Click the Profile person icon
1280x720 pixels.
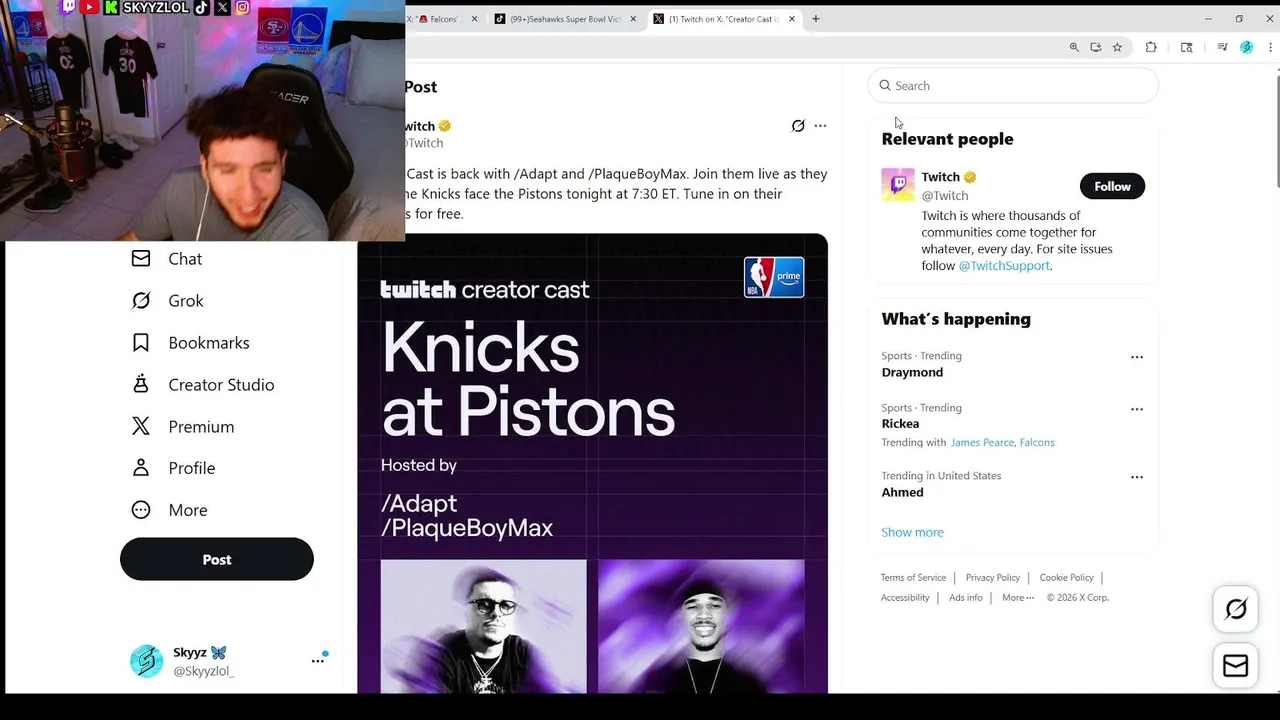point(141,468)
